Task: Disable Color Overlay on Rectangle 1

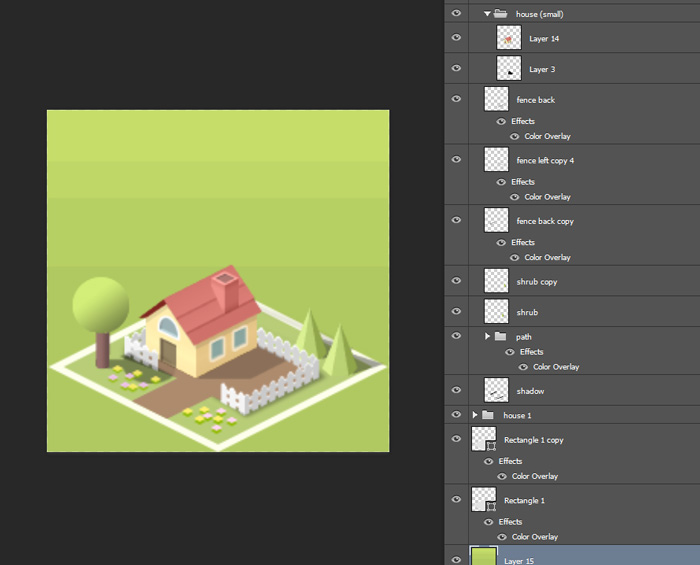Action: pos(502,537)
